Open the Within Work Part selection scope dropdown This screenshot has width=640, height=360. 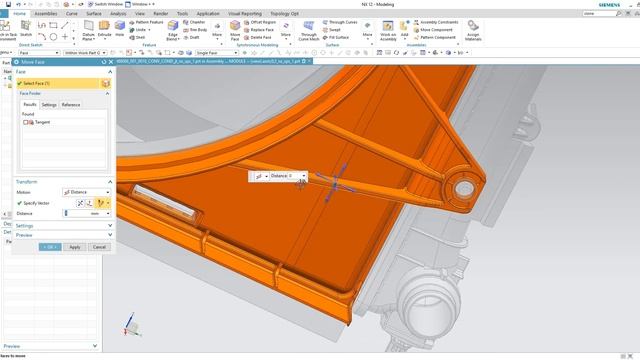[85, 53]
